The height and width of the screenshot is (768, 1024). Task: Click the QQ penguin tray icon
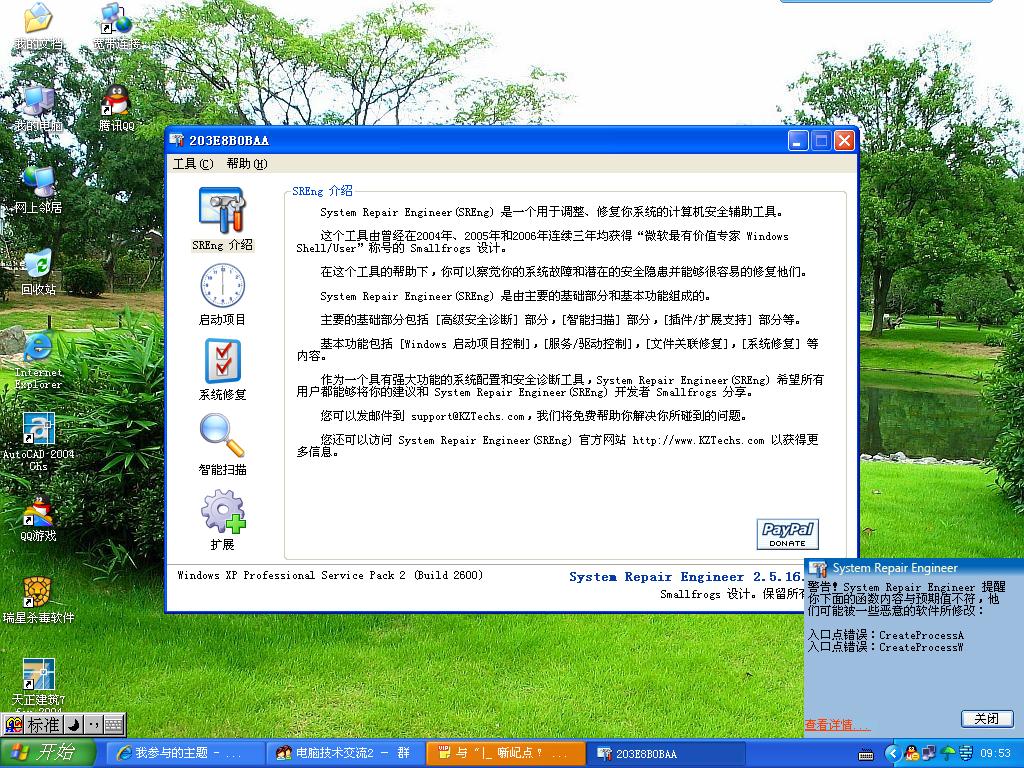point(912,754)
